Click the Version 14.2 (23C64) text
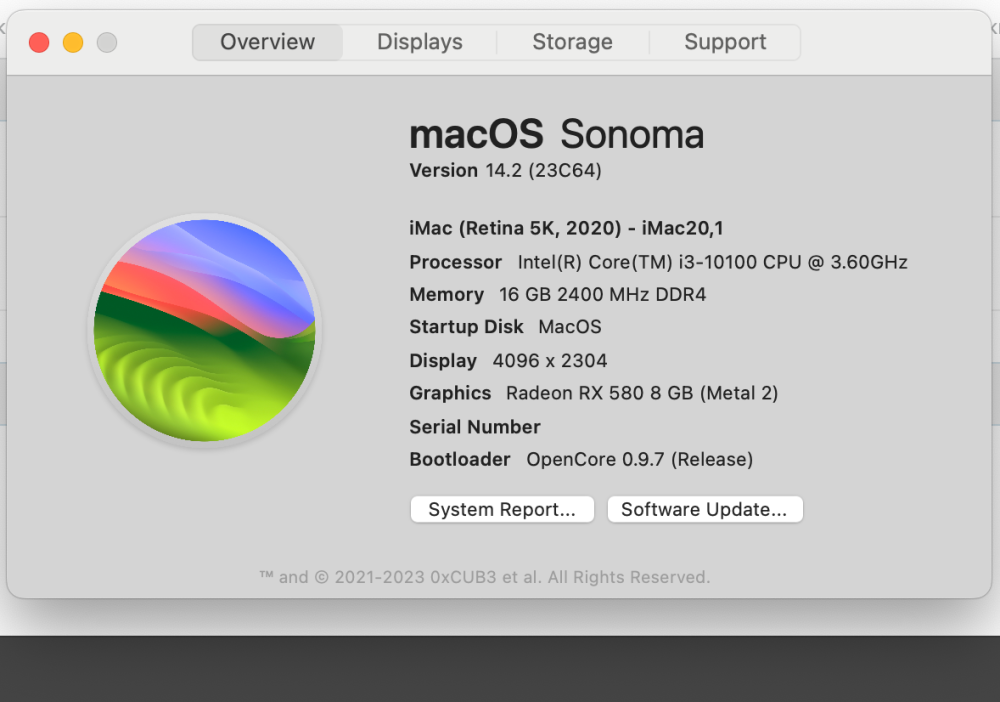The image size is (1000, 702). [505, 170]
